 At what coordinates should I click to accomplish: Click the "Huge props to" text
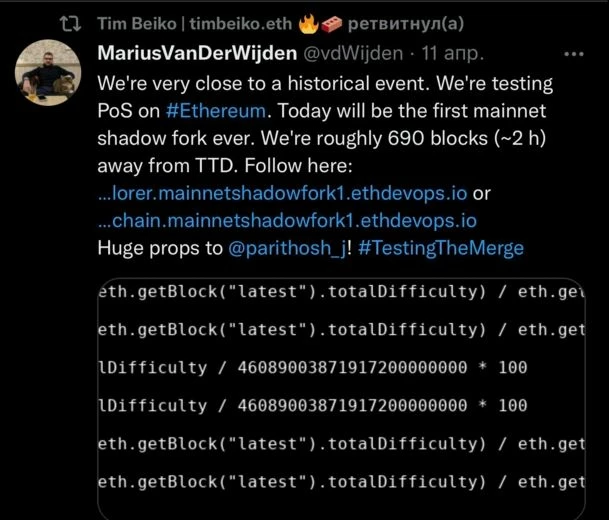point(160,249)
